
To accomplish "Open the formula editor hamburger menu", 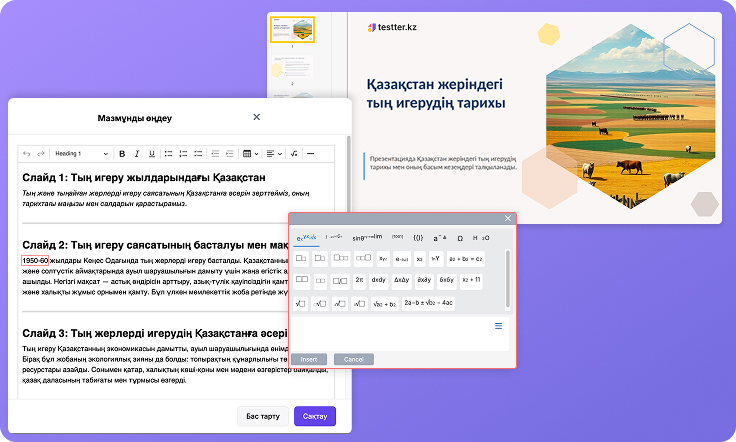I will pos(498,326).
